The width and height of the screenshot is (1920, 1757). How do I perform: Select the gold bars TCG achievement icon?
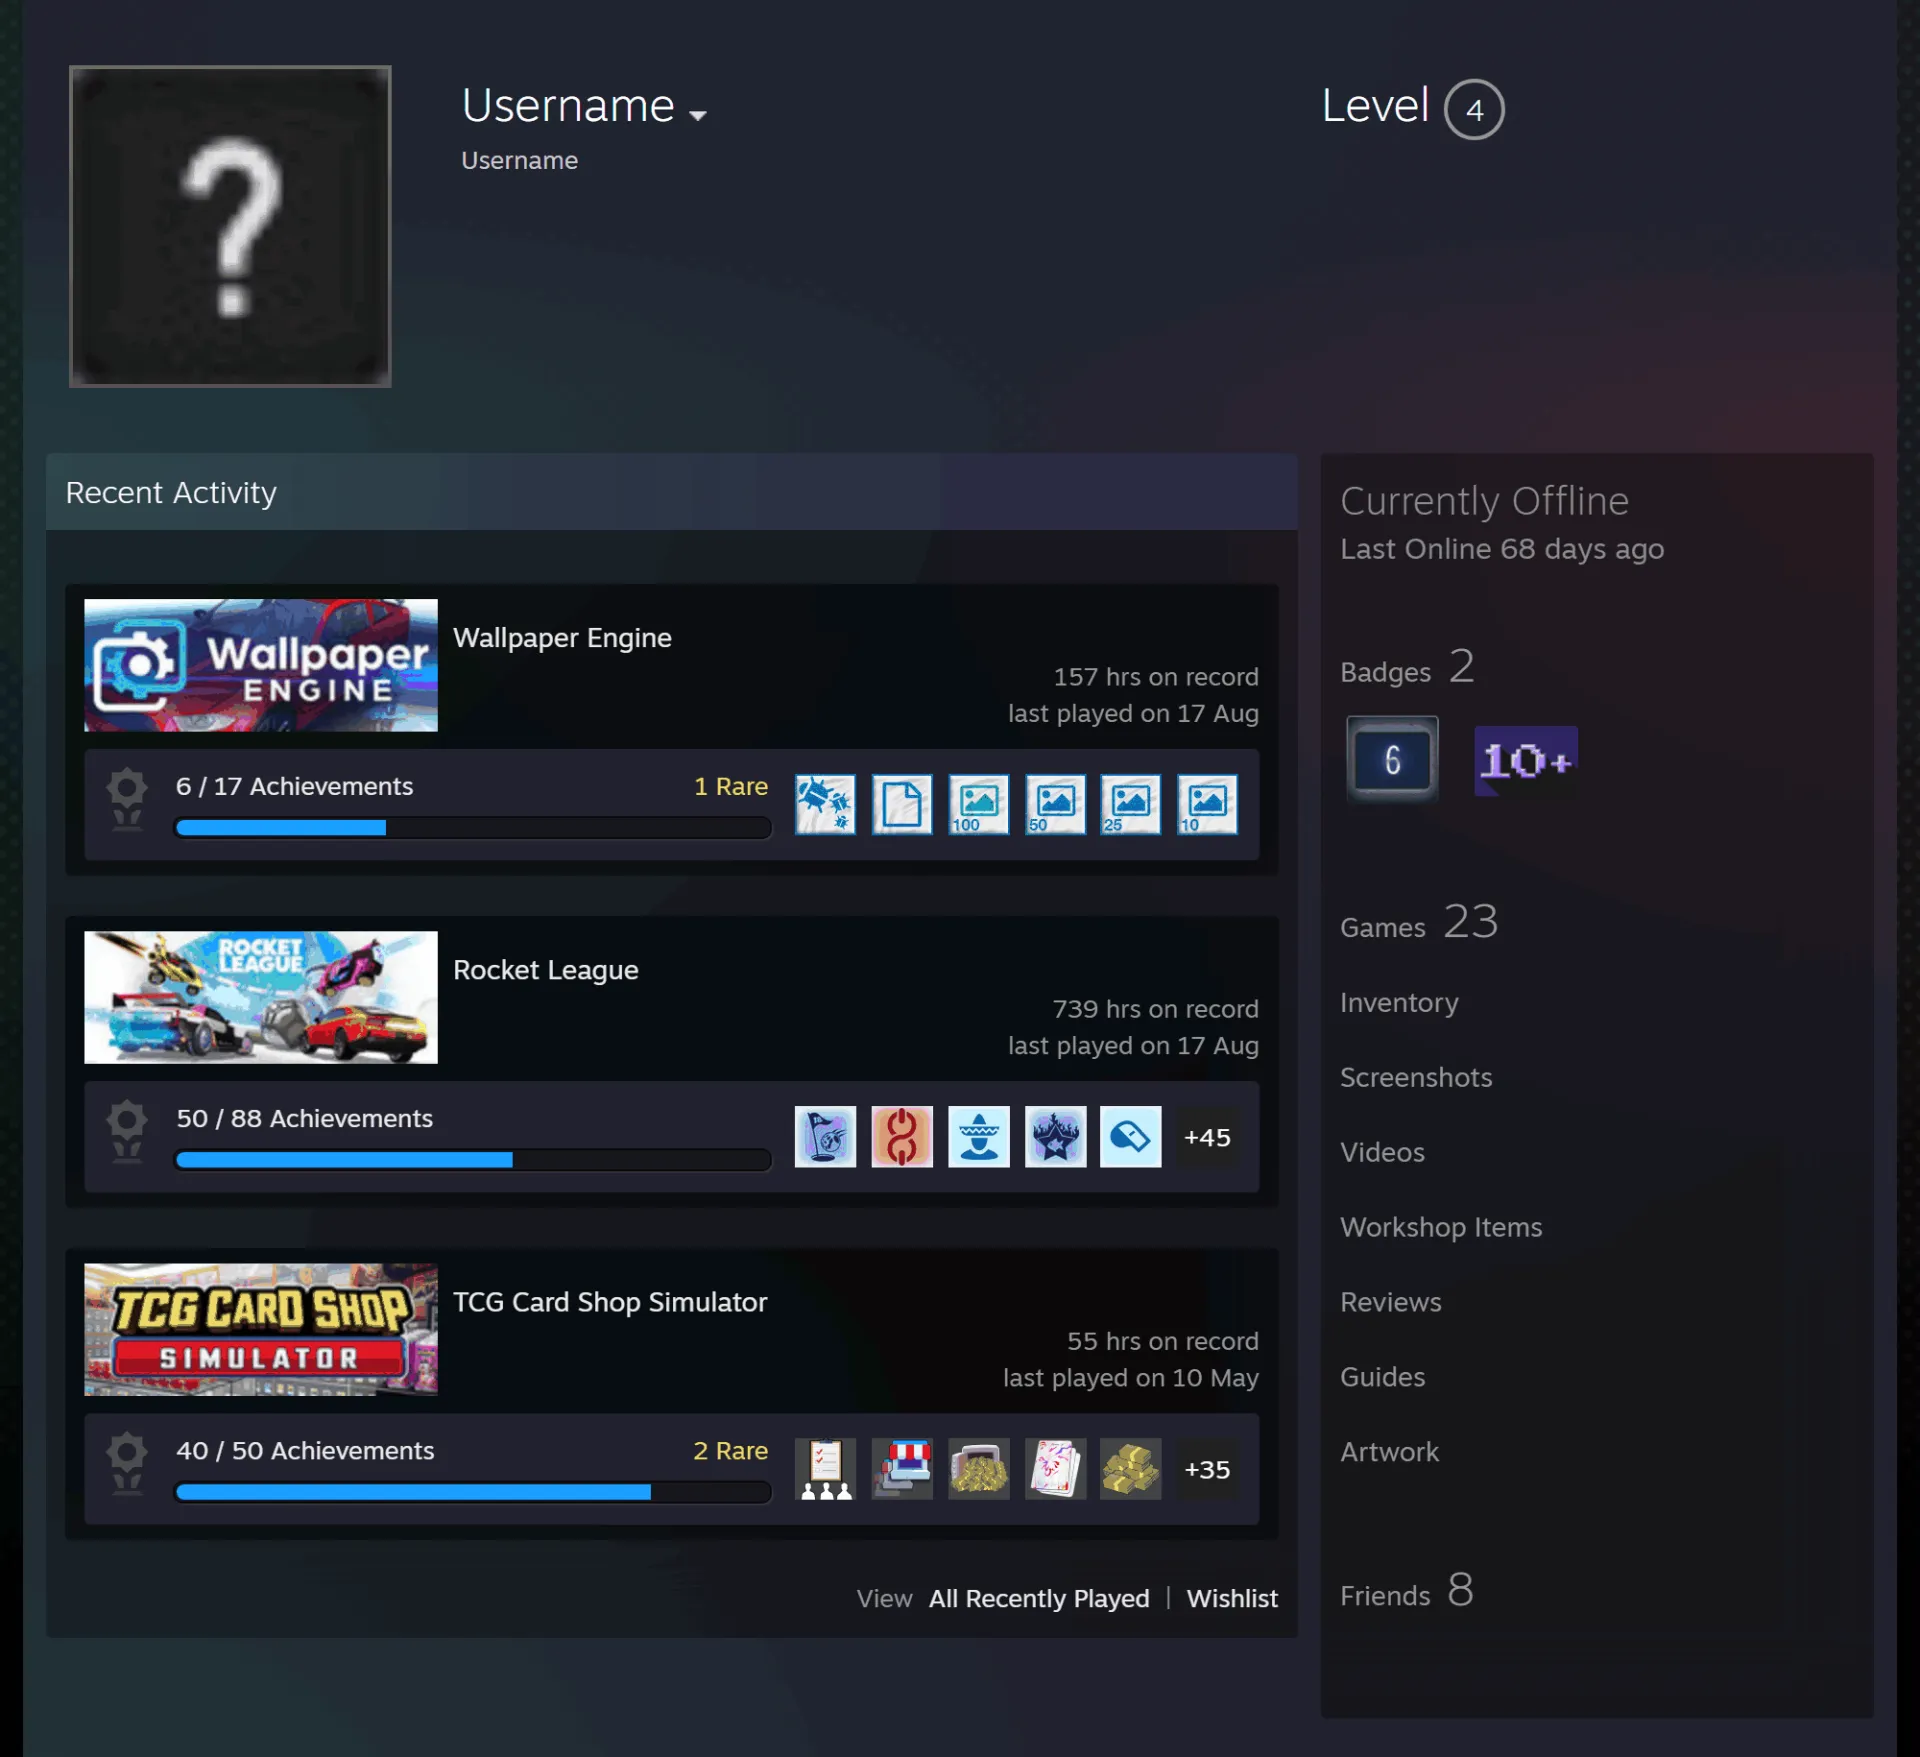click(1131, 1468)
